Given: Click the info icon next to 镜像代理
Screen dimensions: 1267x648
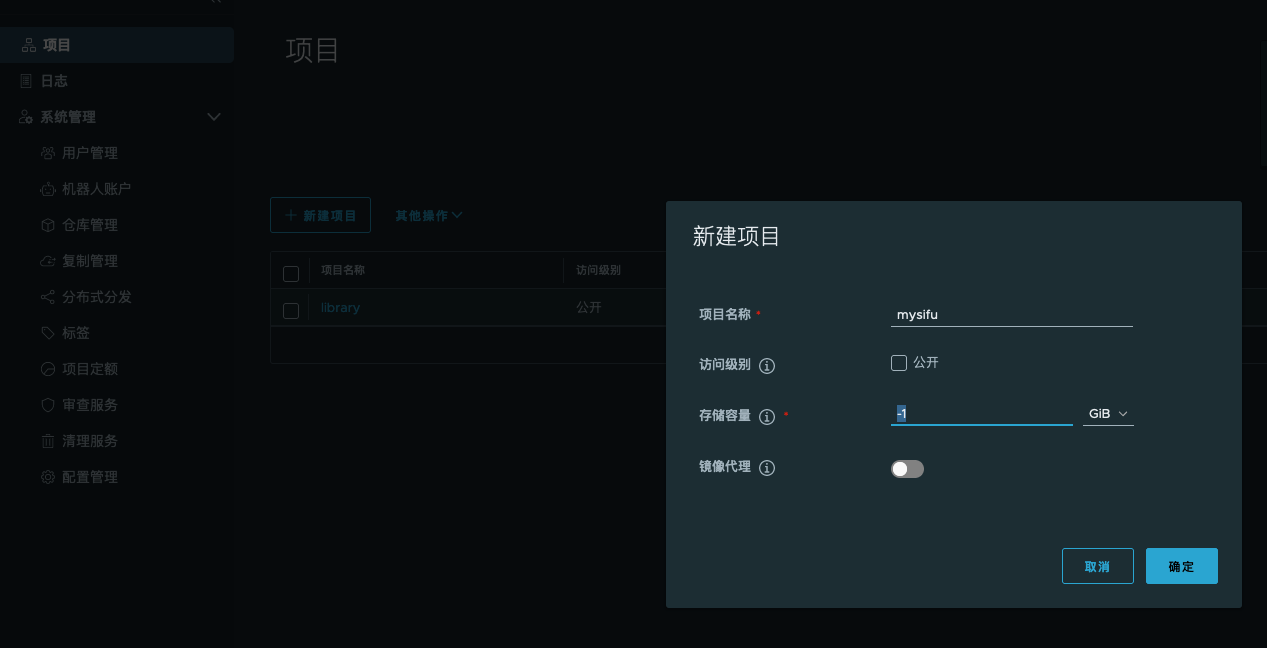Looking at the screenshot, I should (x=767, y=468).
